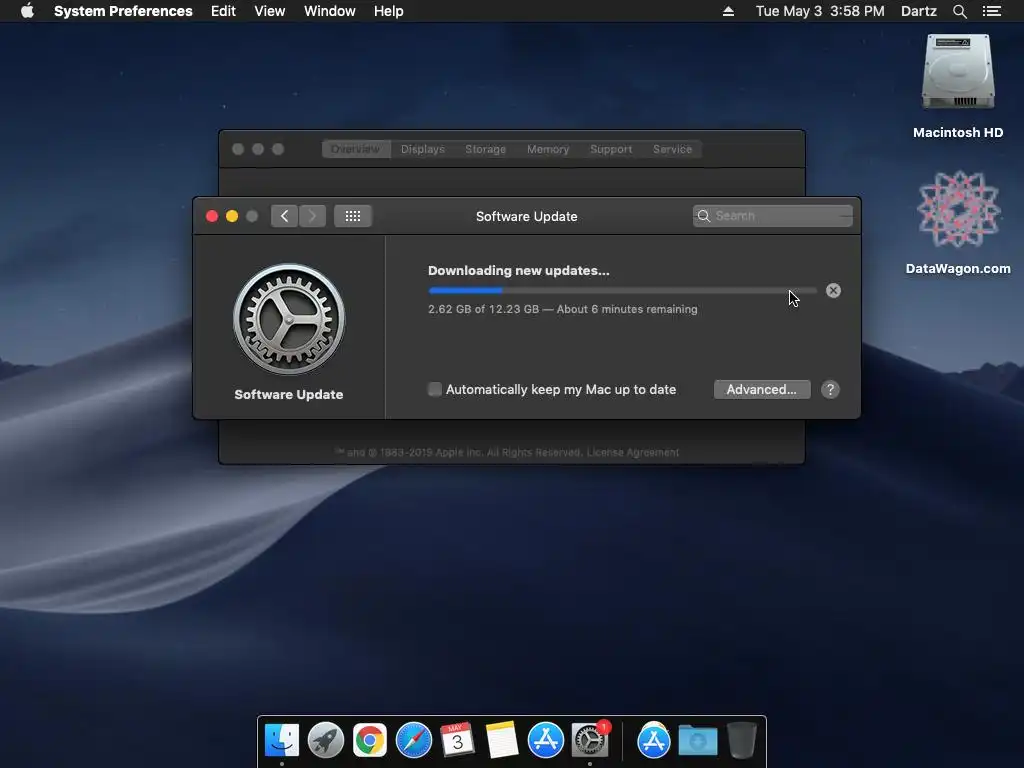This screenshot has width=1024, height=768.
Task: Launch Google Chrome from the Dock
Action: (370, 740)
